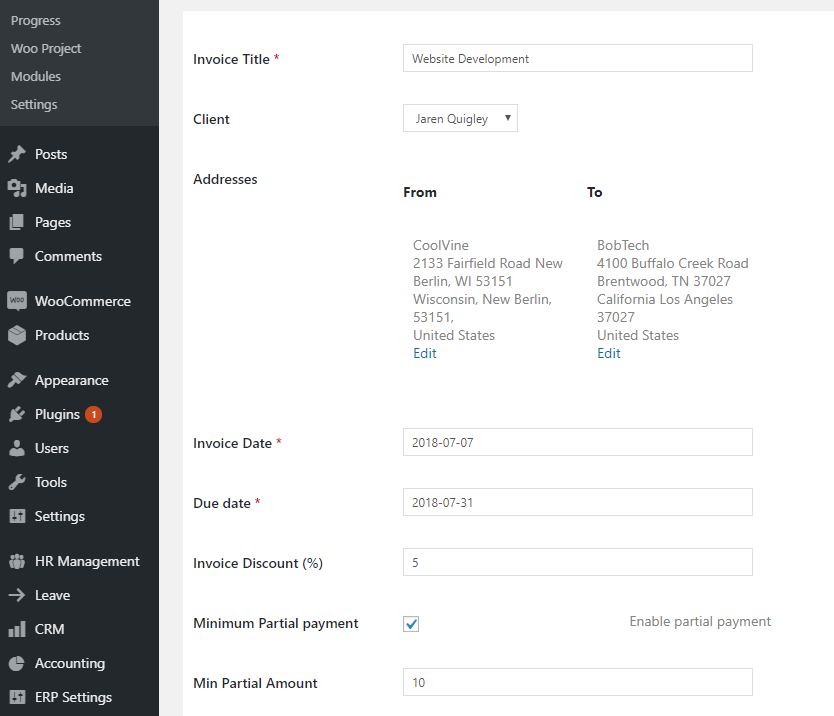Click the Posts pushpin icon
This screenshot has width=834, height=716.
point(17,154)
